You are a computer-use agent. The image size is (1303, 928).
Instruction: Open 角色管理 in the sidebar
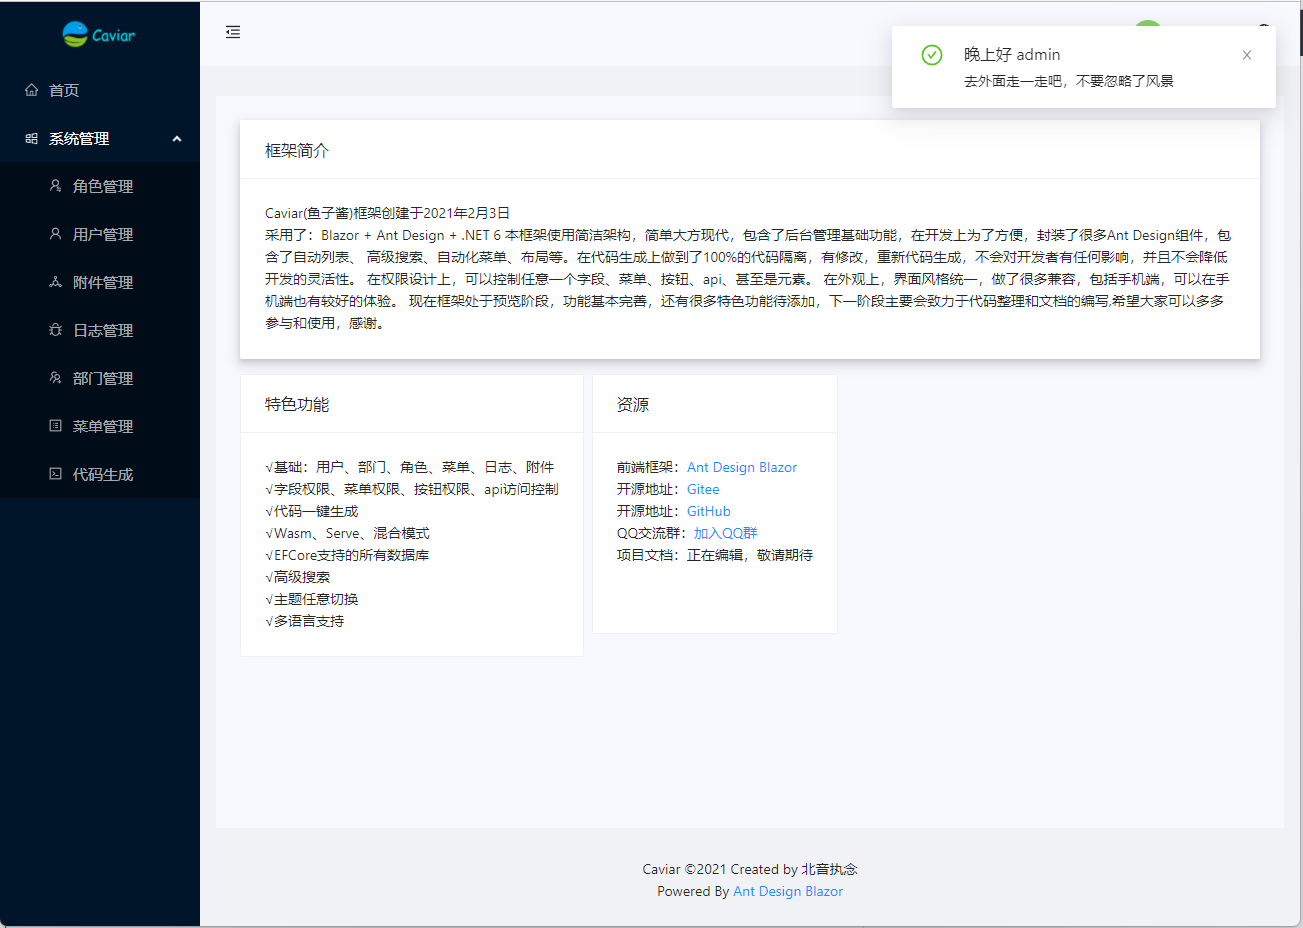[x=100, y=186]
